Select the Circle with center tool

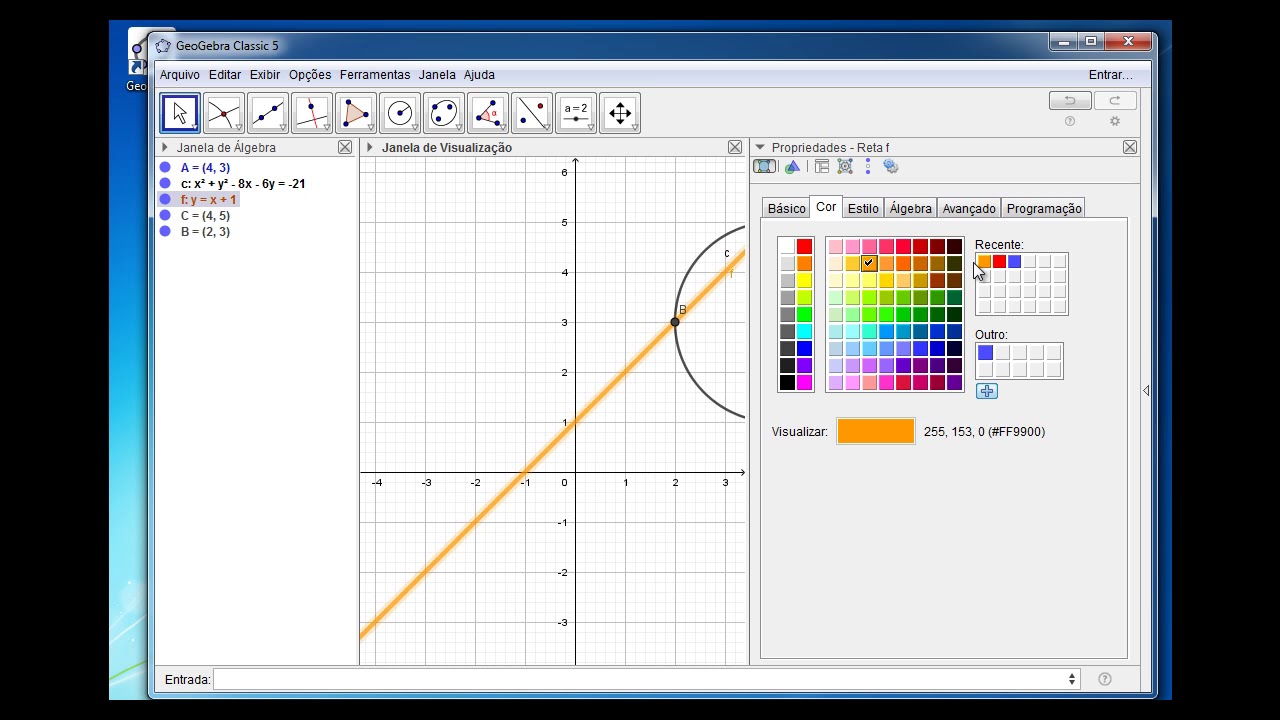click(x=400, y=113)
